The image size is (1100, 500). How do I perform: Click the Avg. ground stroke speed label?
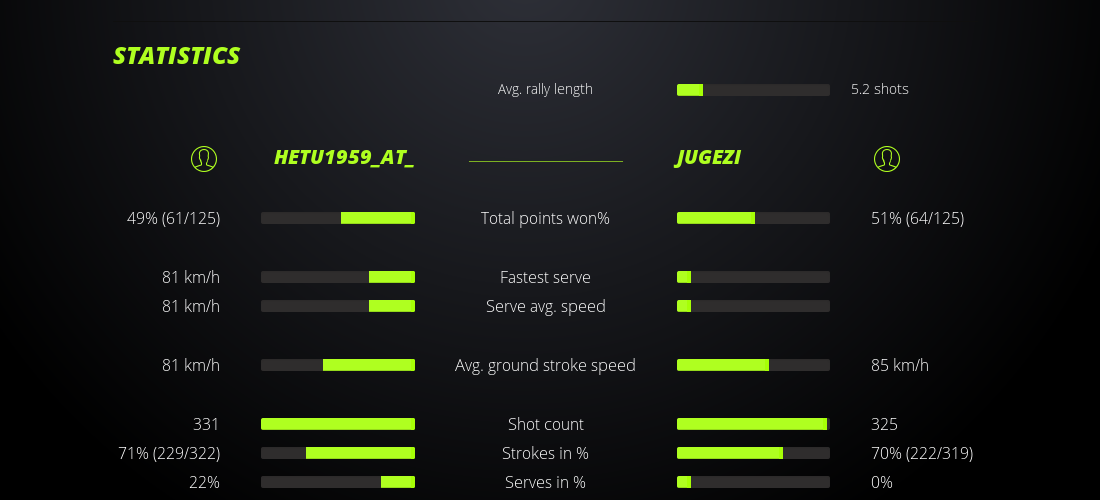[545, 365]
